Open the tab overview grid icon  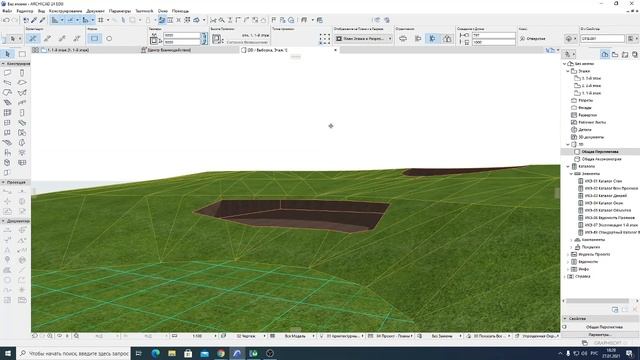pos(36,50)
